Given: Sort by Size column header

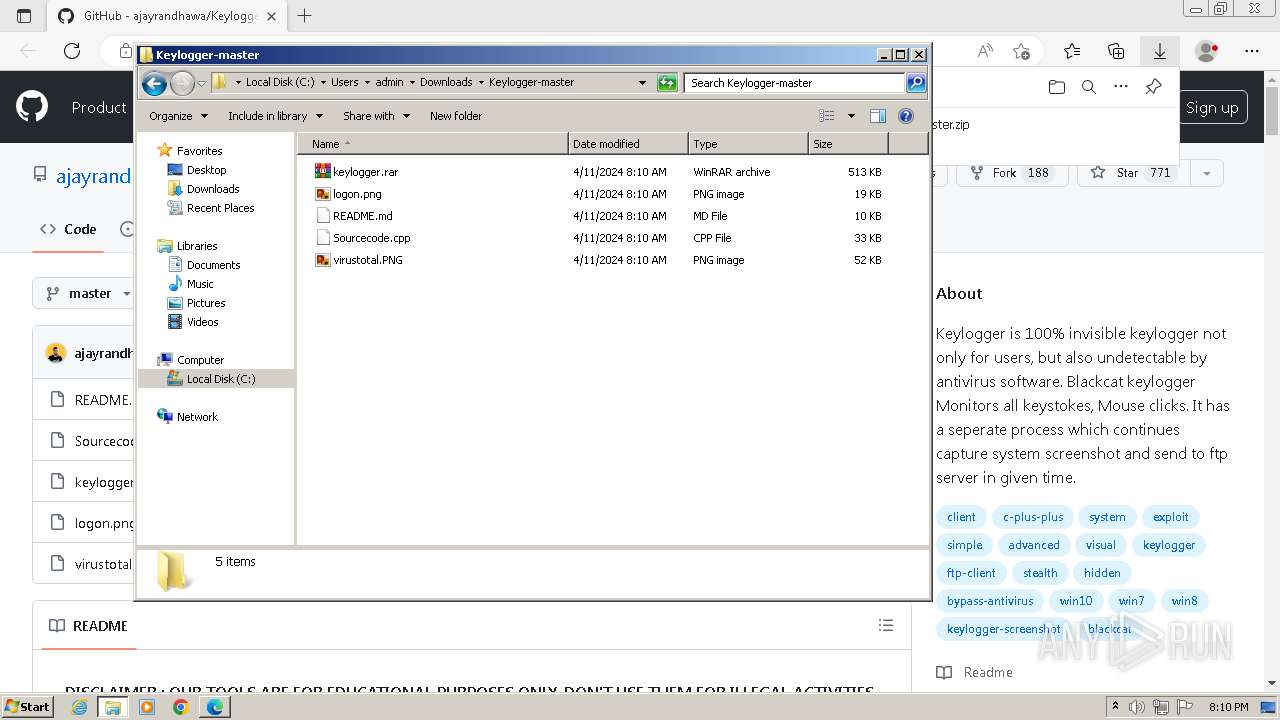Looking at the screenshot, I should [848, 144].
